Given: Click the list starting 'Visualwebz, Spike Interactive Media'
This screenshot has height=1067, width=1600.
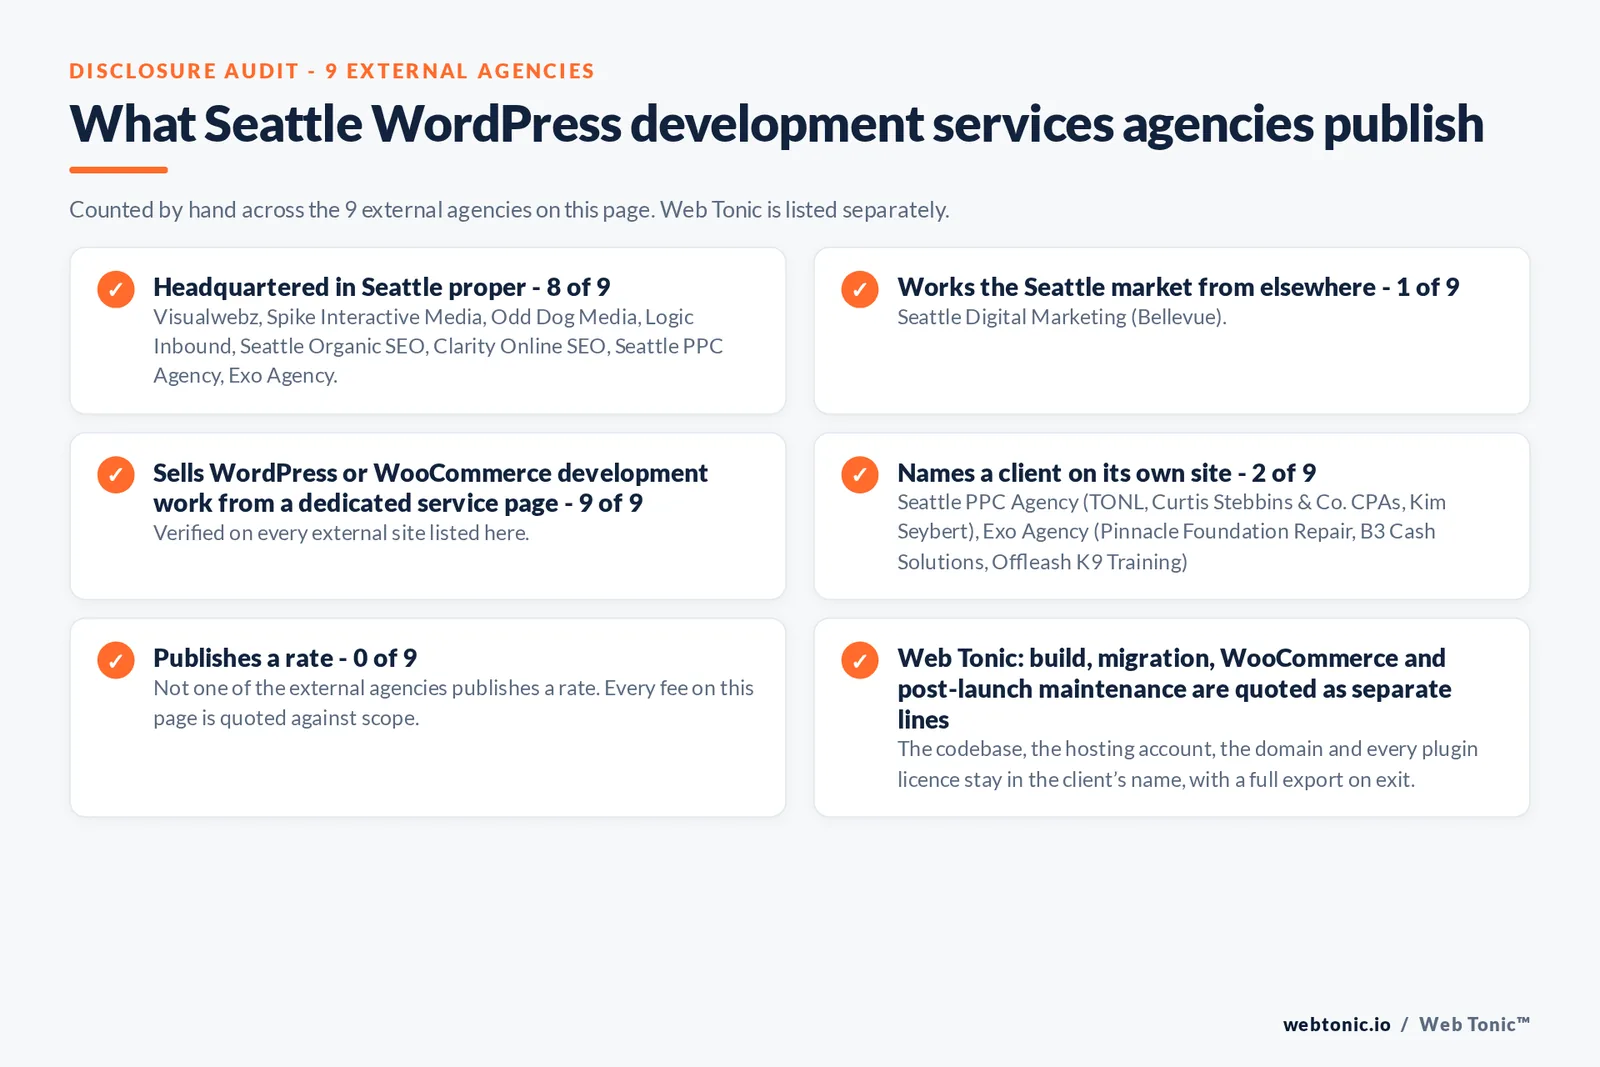Looking at the screenshot, I should [x=438, y=346].
